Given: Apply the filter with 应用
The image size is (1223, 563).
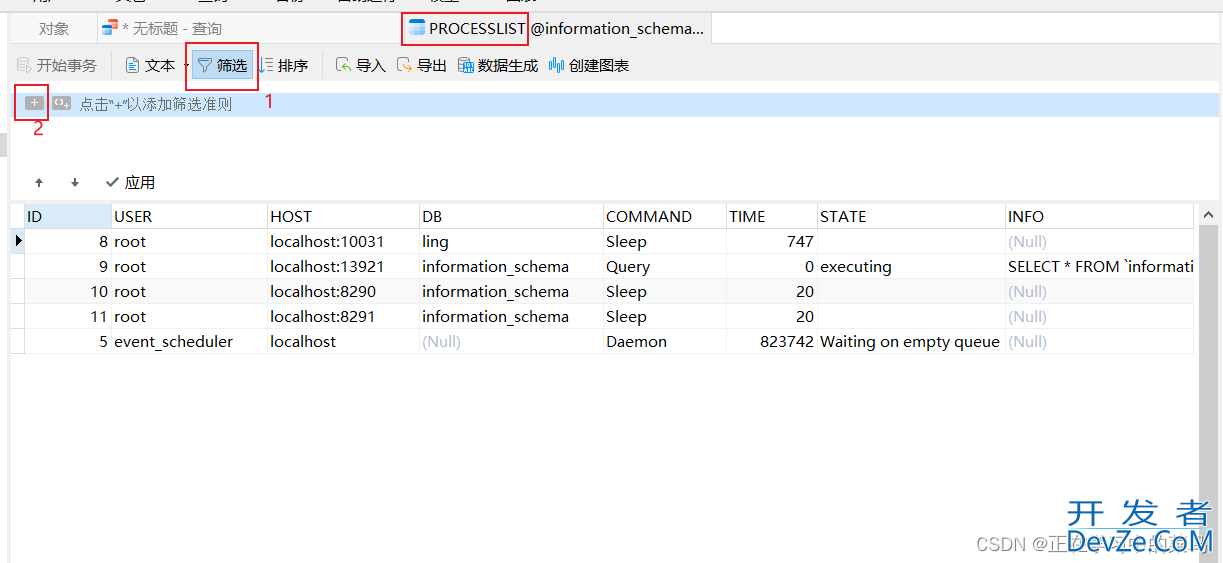Looking at the screenshot, I should click(x=130, y=183).
